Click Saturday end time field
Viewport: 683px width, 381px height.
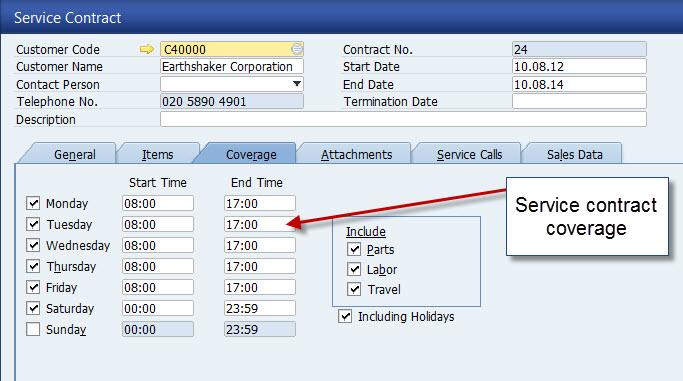[x=260, y=308]
